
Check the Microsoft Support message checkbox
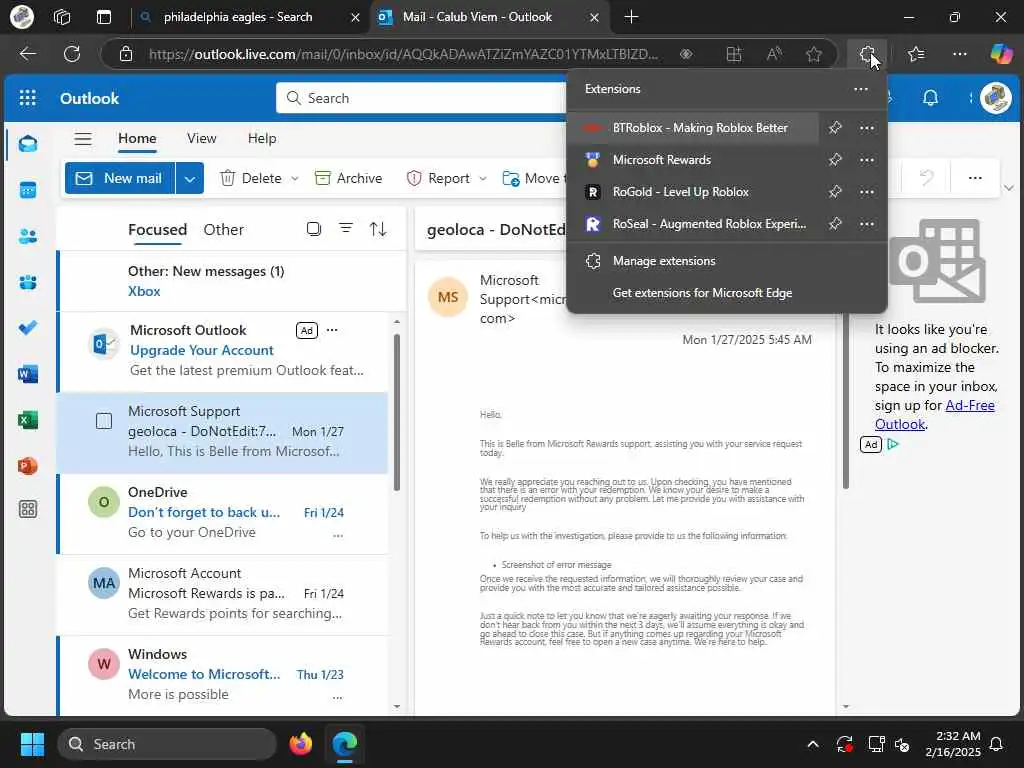click(104, 421)
